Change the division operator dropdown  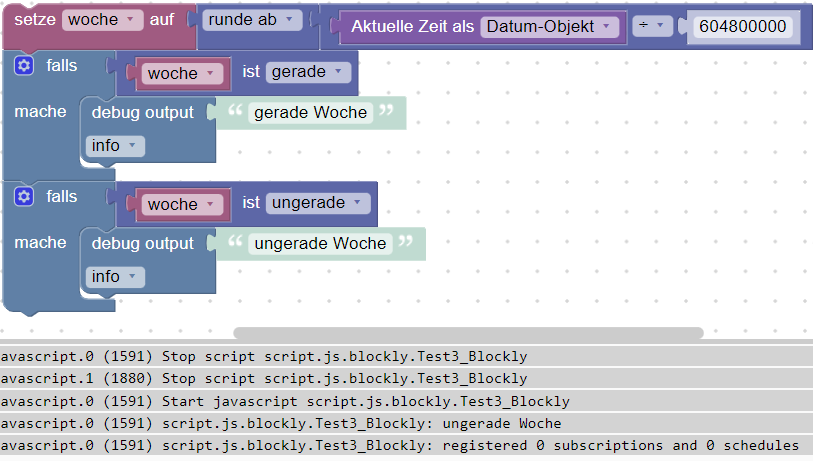(x=652, y=27)
